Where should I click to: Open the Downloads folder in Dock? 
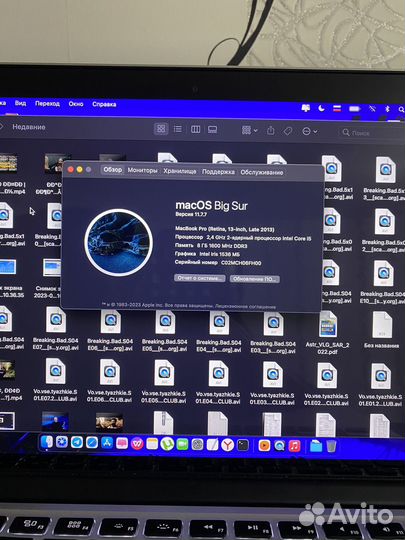(316, 447)
